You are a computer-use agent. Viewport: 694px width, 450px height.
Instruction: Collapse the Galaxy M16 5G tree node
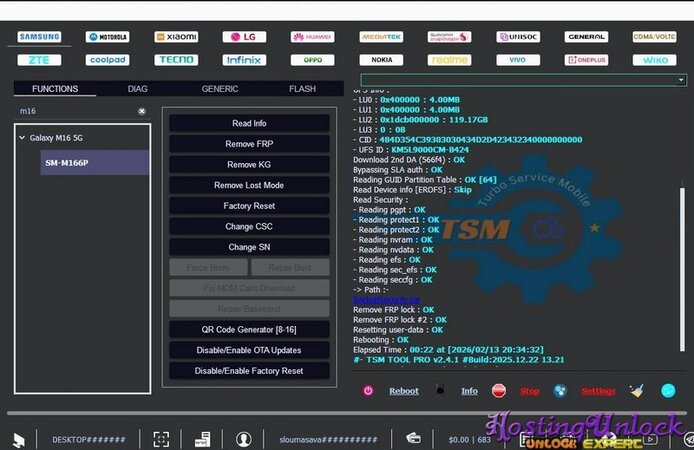coord(22,138)
